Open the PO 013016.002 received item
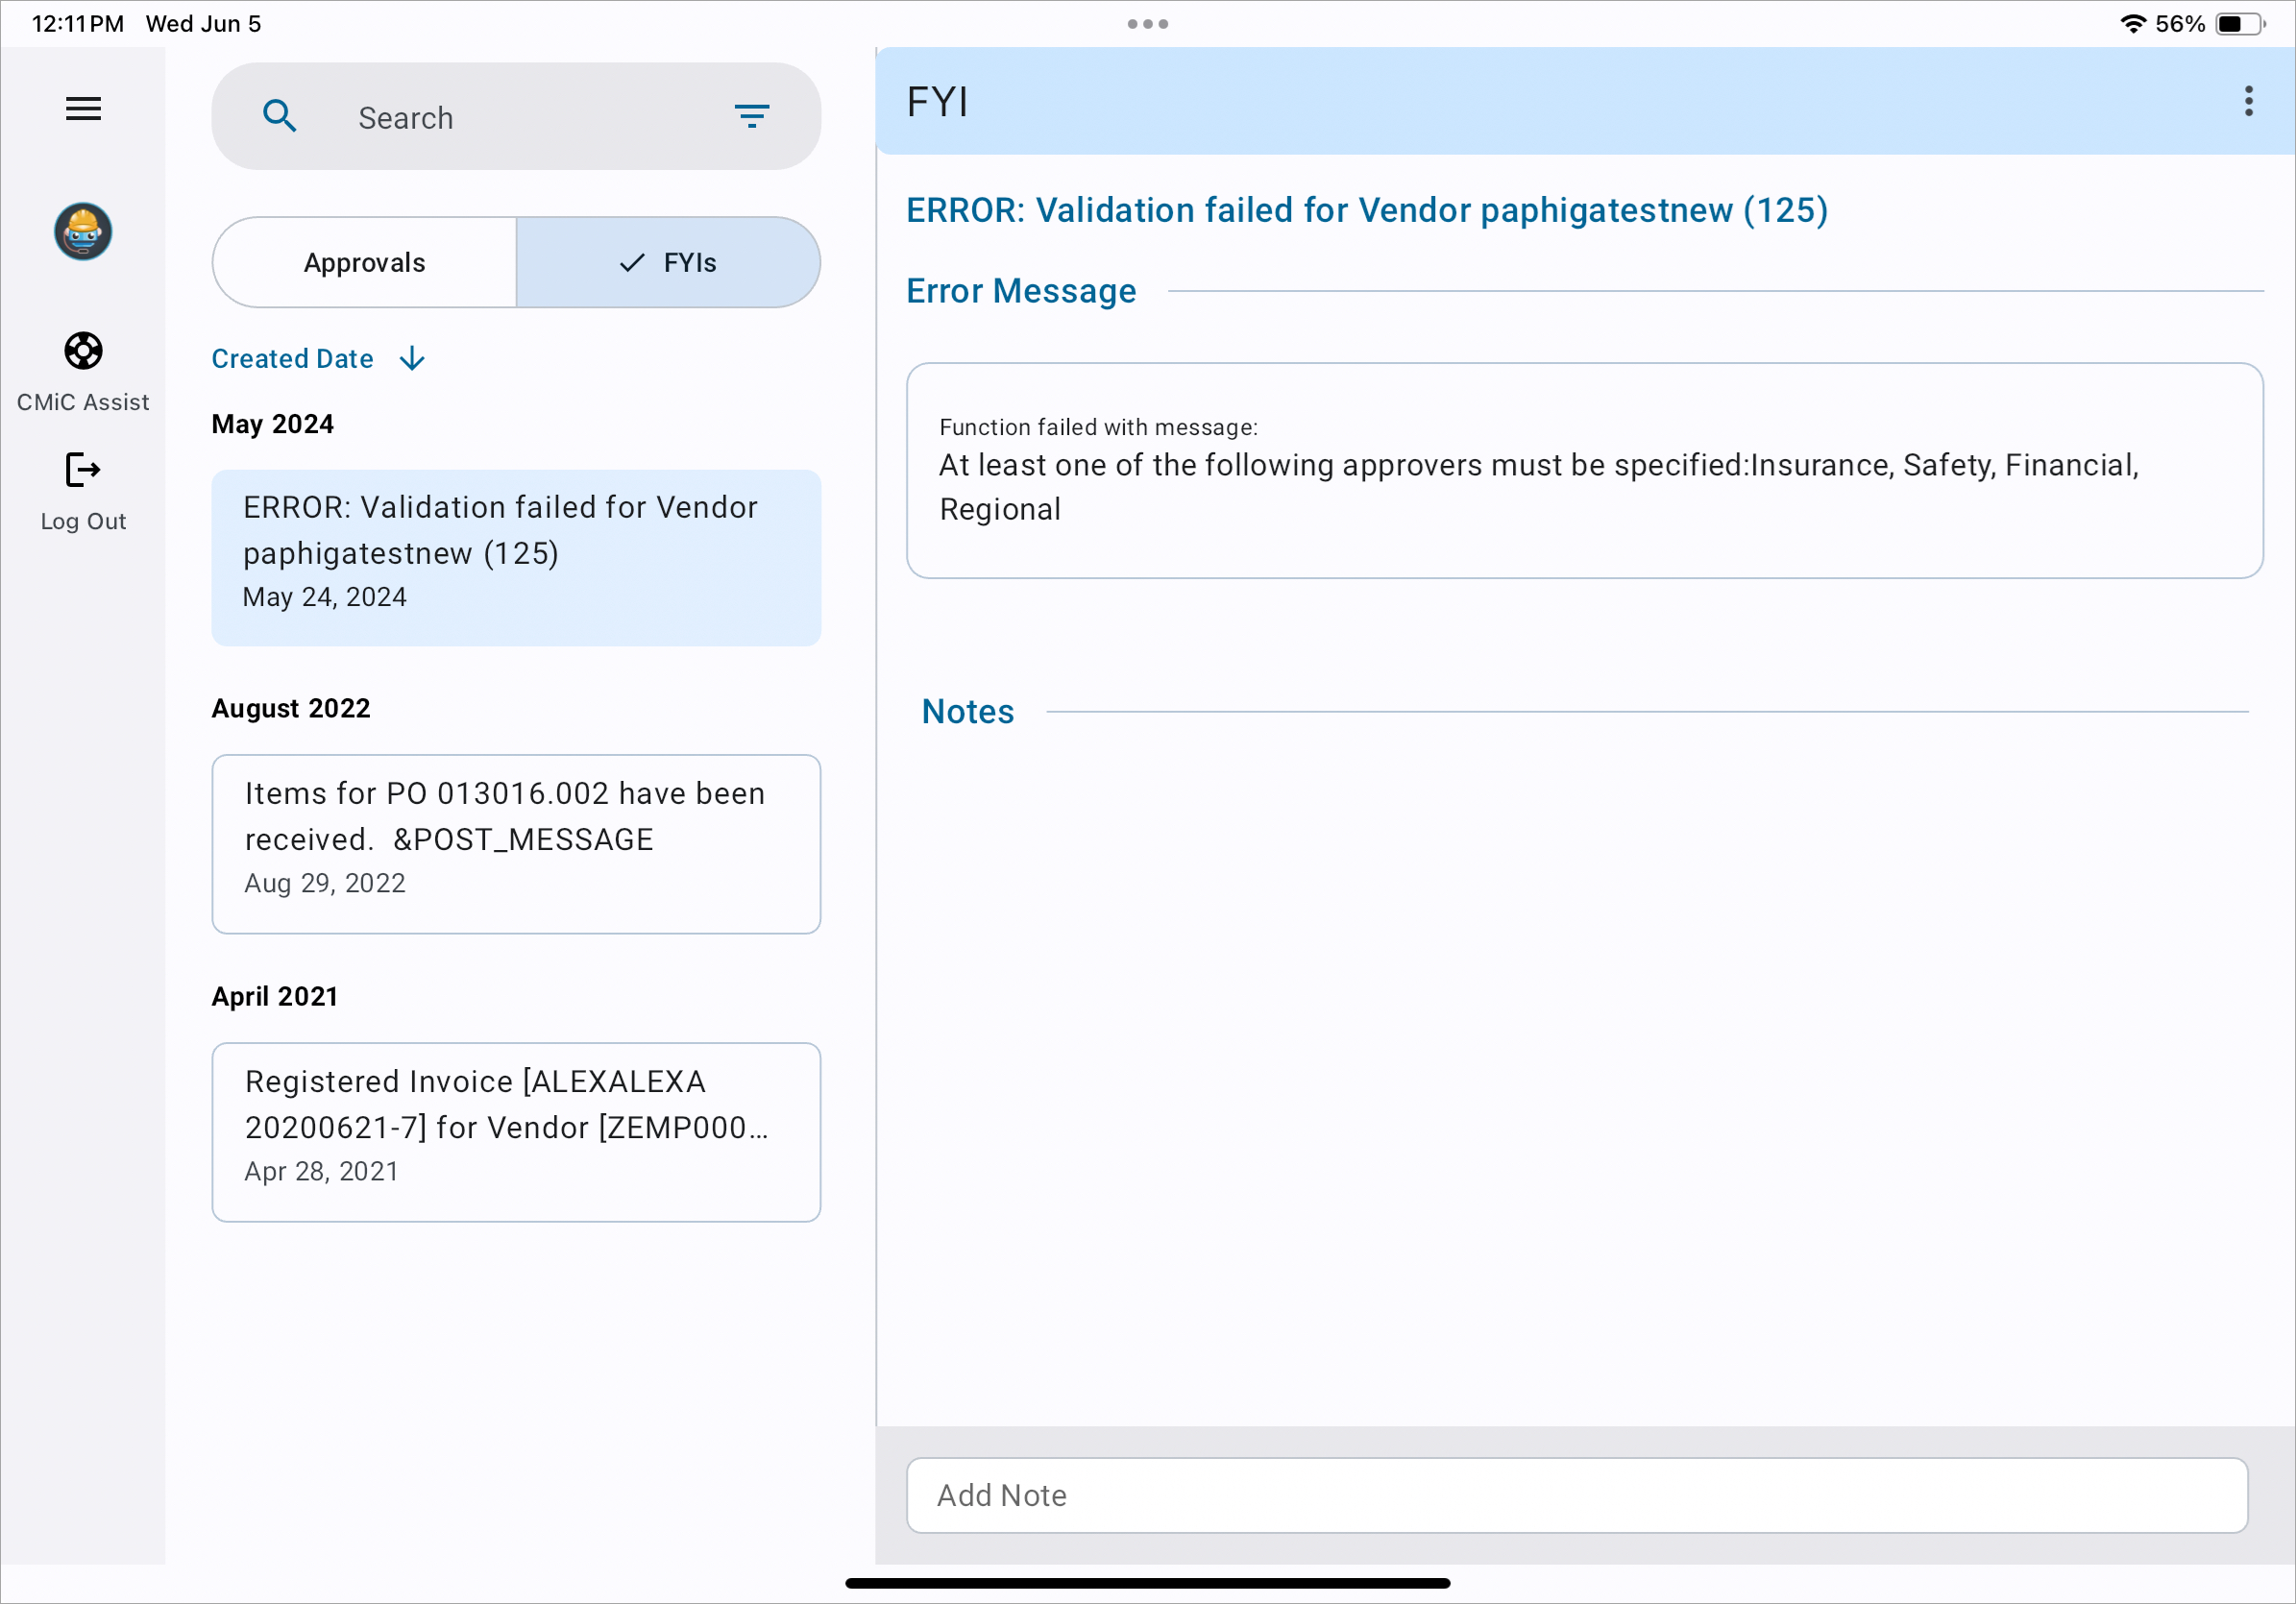Screen dimensions: 2296x1604 pos(516,843)
